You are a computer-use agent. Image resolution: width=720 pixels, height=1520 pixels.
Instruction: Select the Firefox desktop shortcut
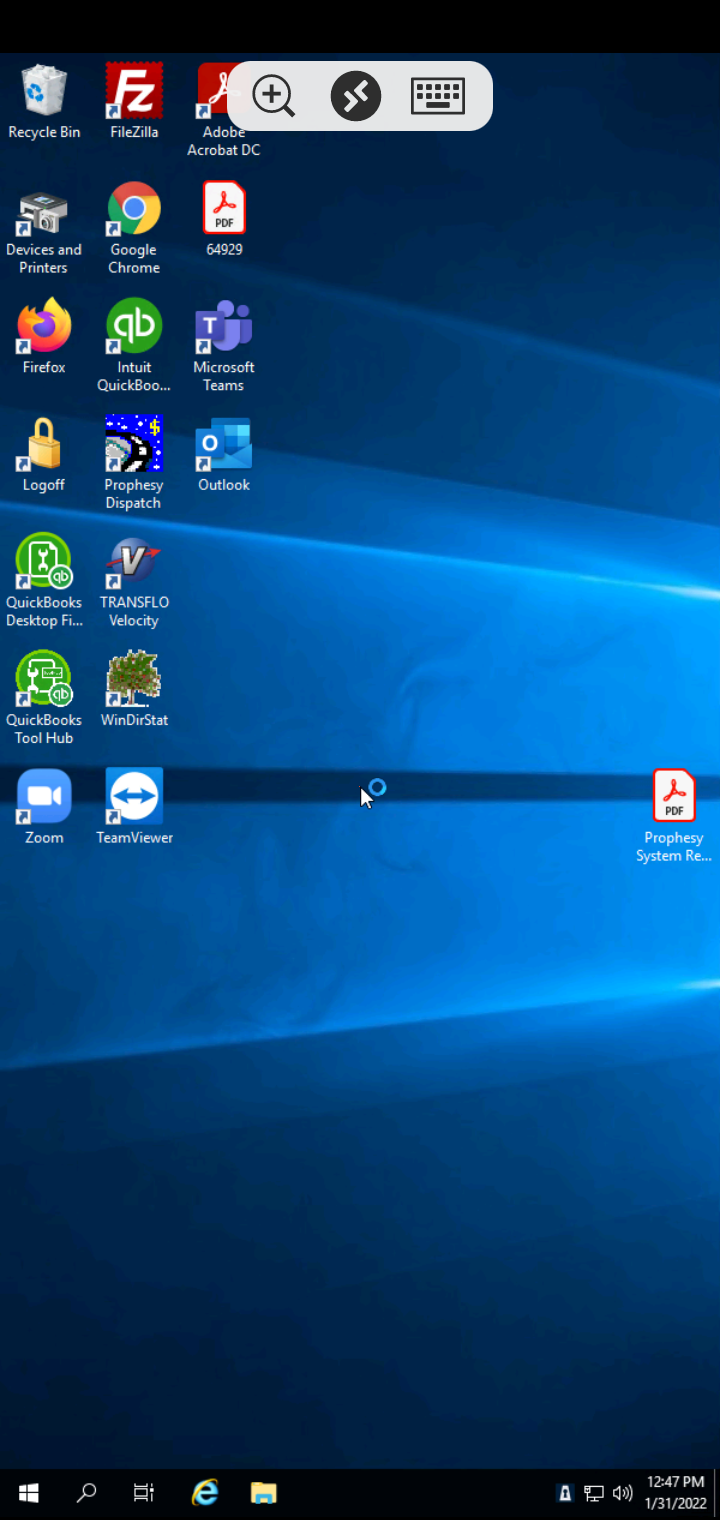44,337
